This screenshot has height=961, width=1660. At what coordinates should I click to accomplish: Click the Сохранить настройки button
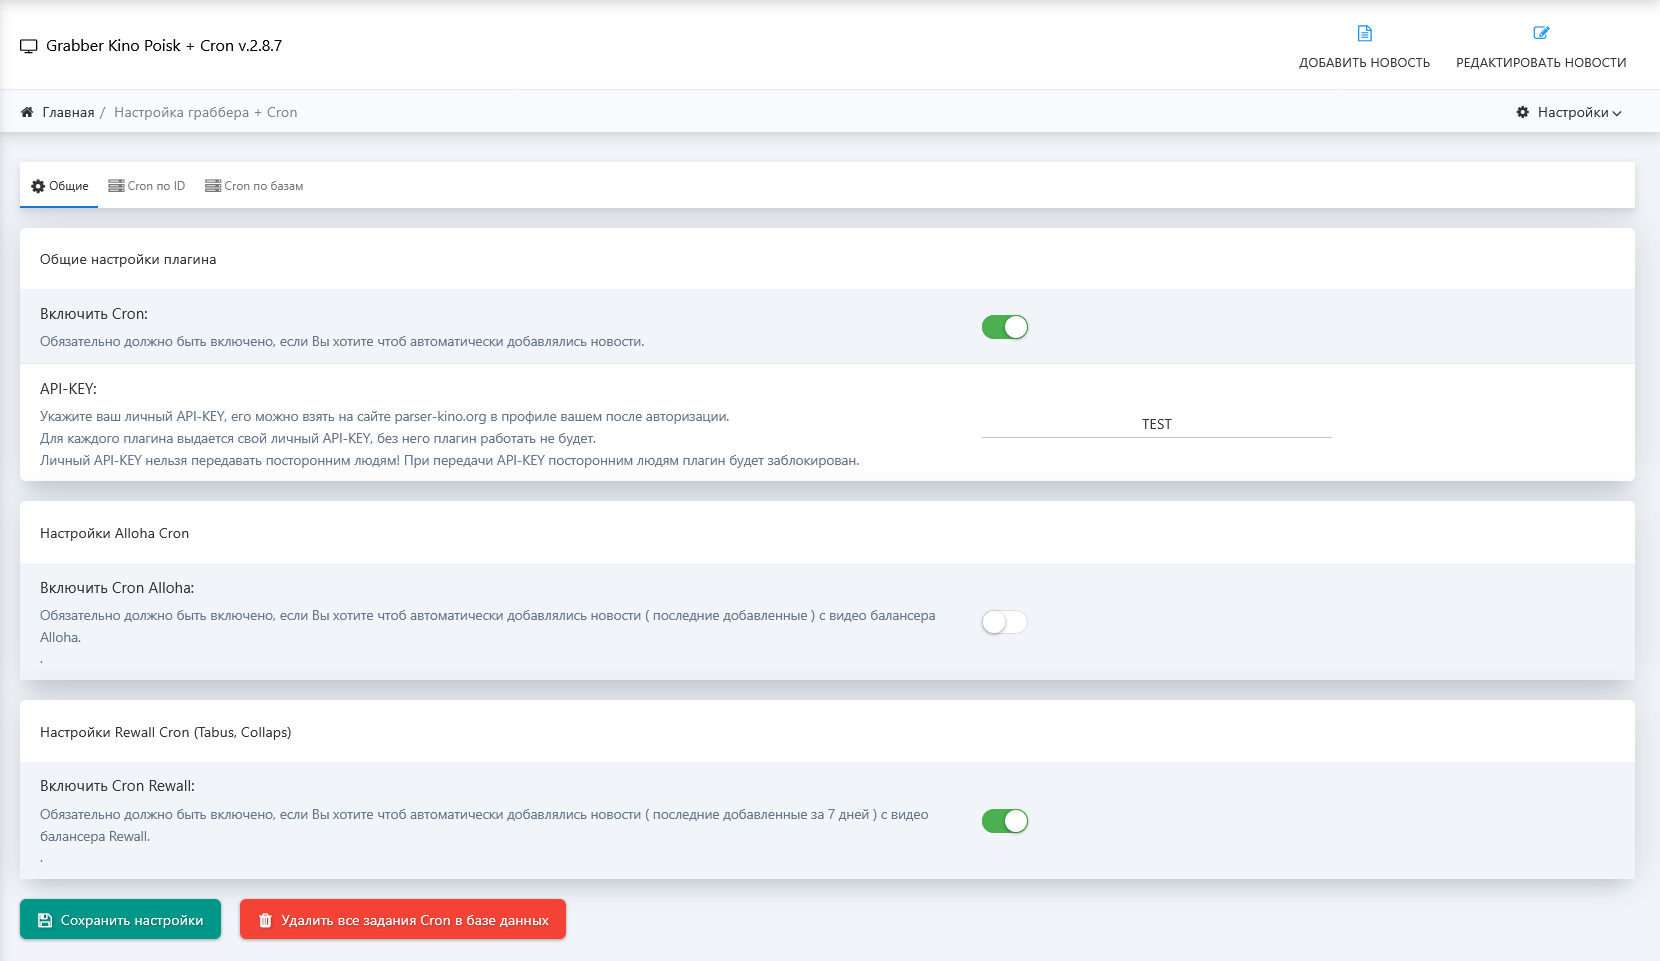click(120, 919)
